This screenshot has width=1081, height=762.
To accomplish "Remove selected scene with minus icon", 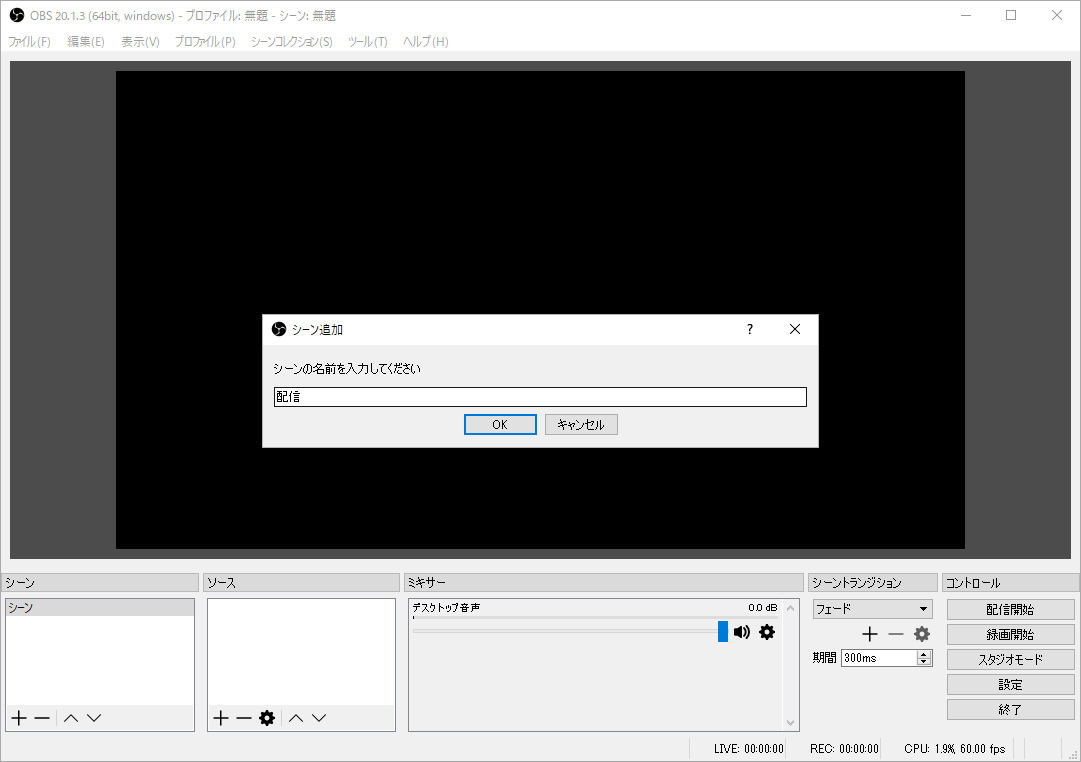I will tap(42, 718).
